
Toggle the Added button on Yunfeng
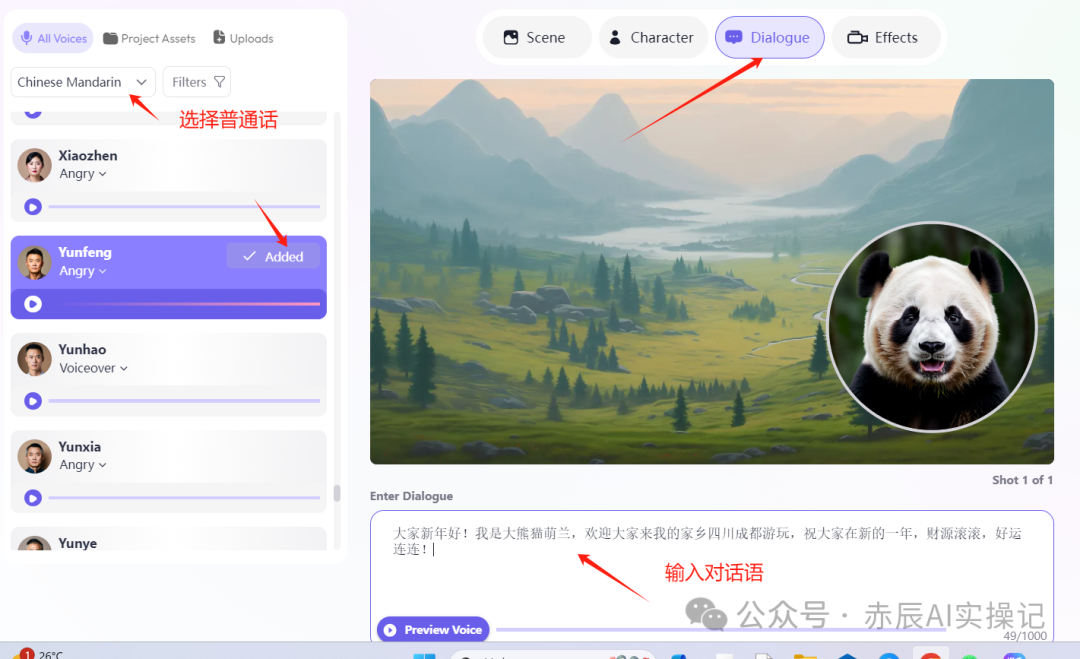coord(273,256)
